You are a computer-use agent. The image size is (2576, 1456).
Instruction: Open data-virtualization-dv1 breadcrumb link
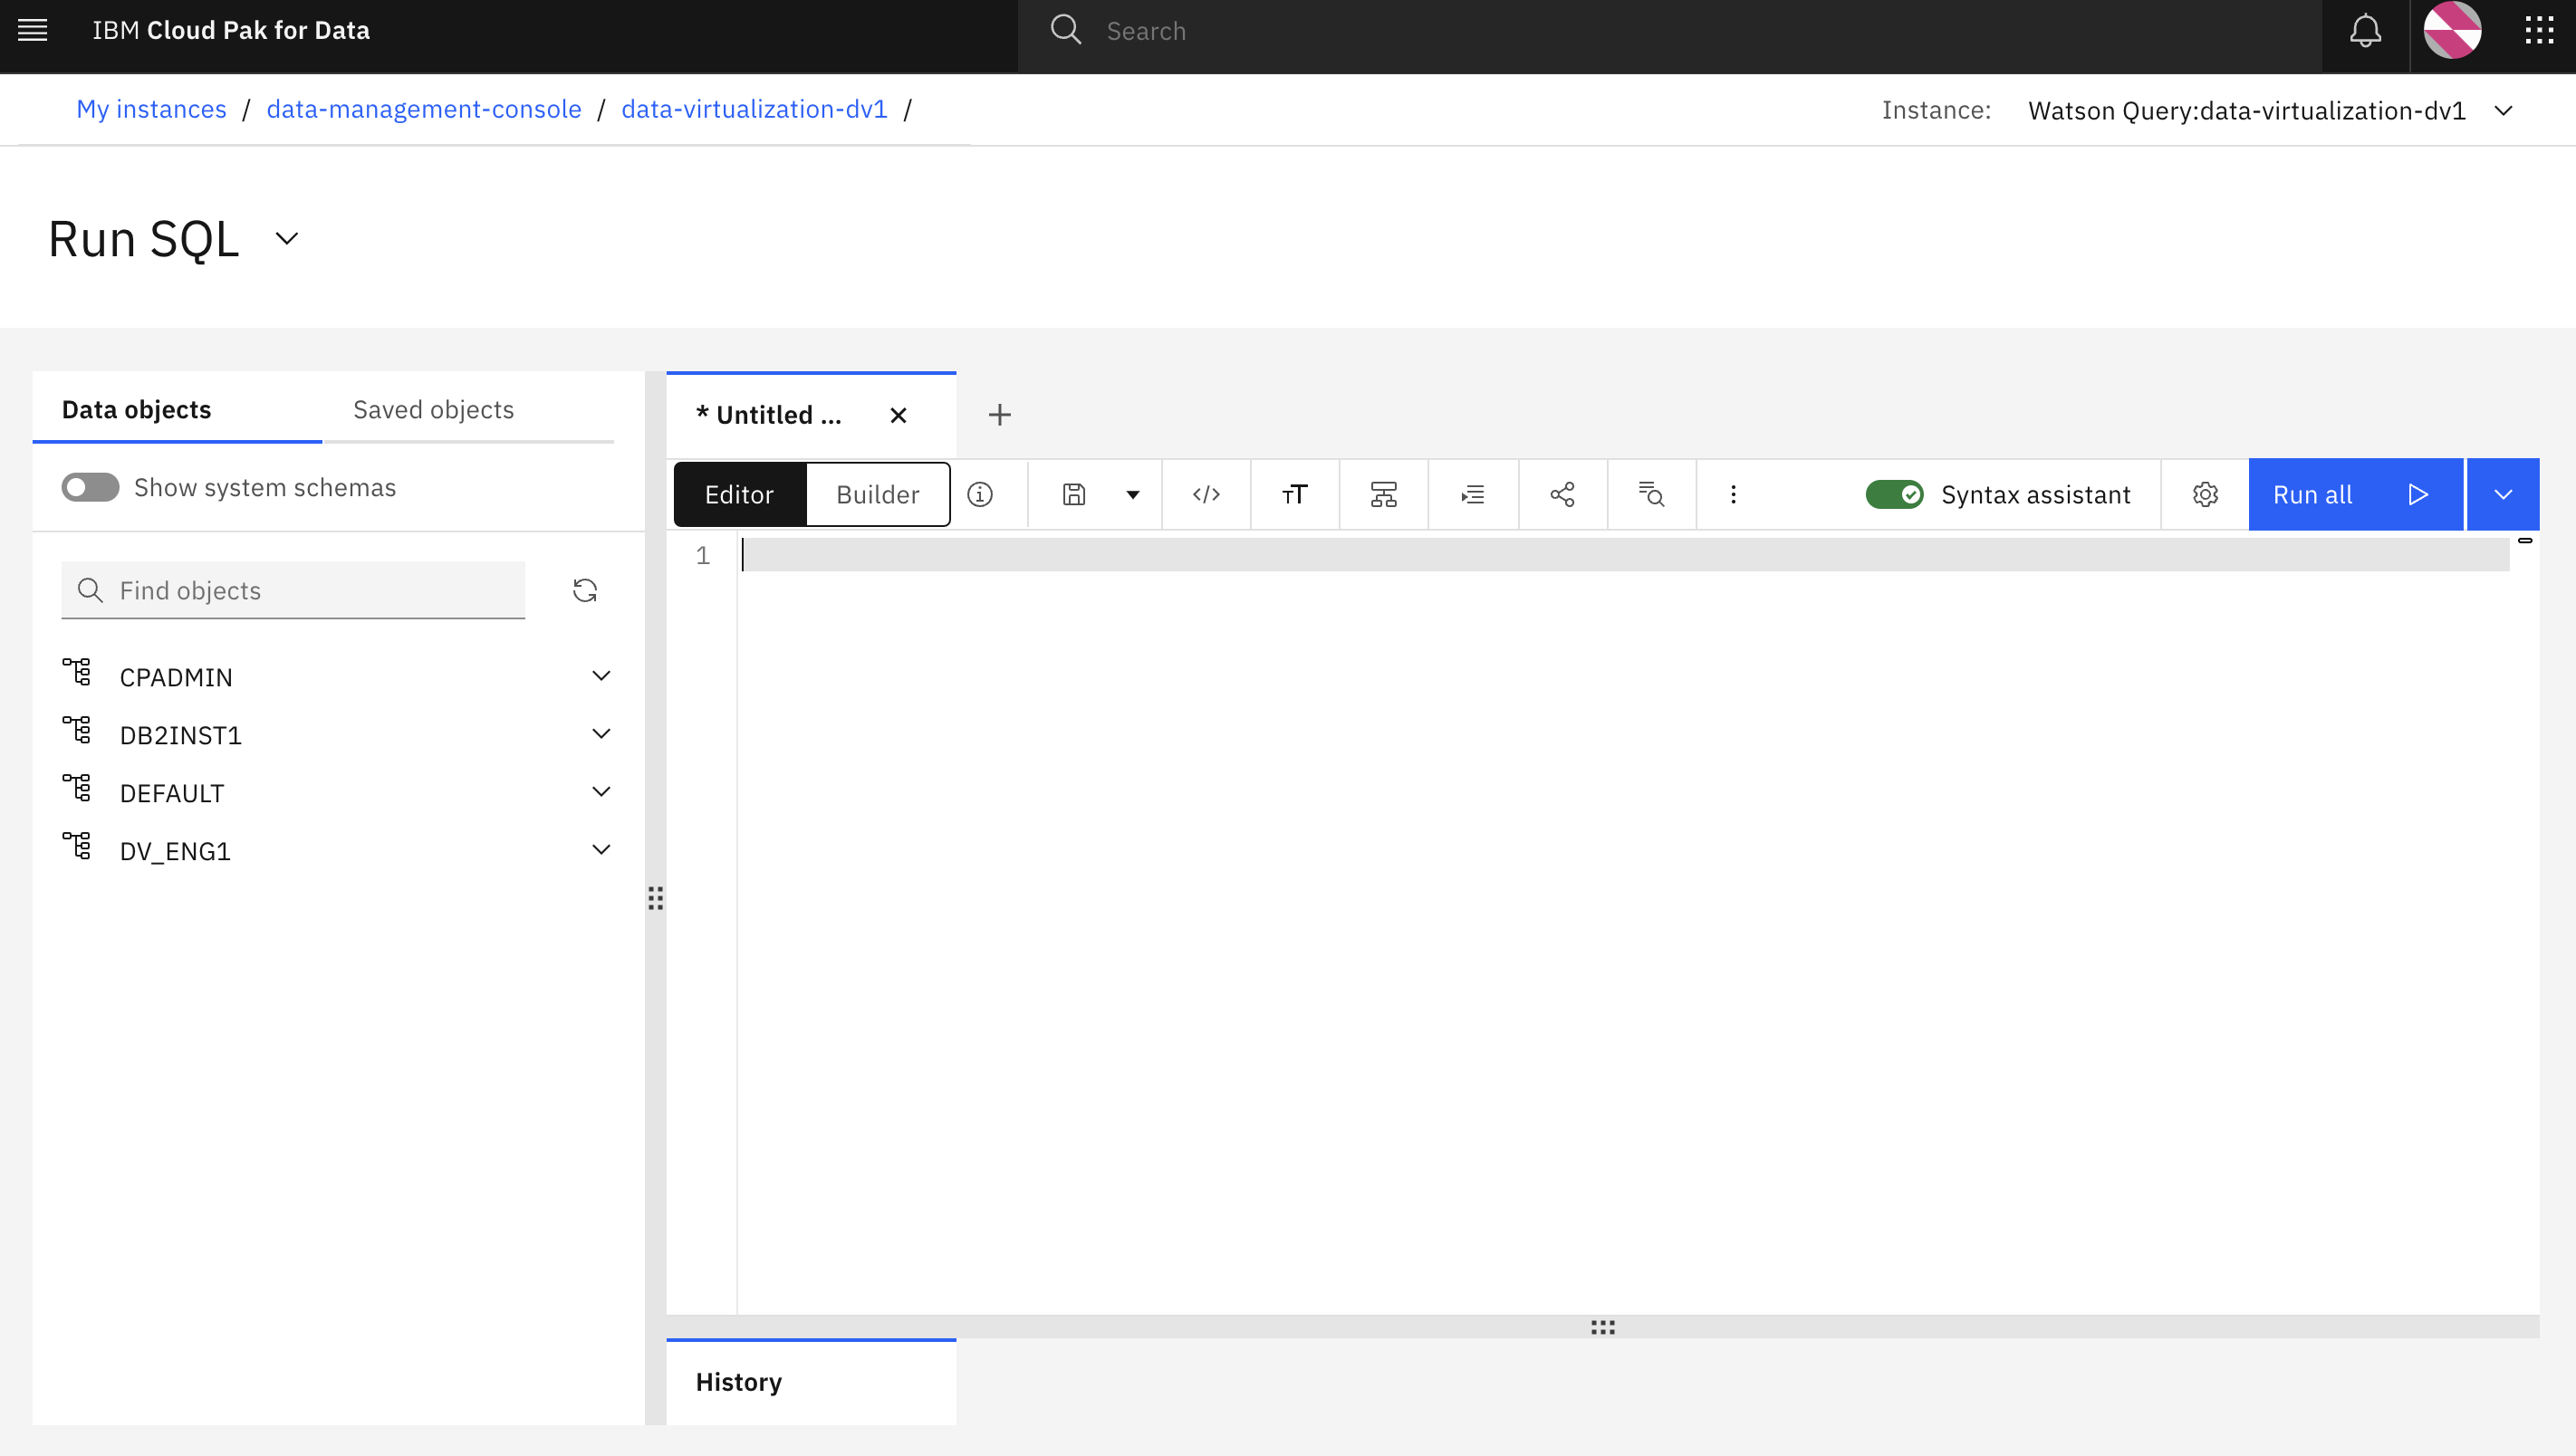click(754, 109)
